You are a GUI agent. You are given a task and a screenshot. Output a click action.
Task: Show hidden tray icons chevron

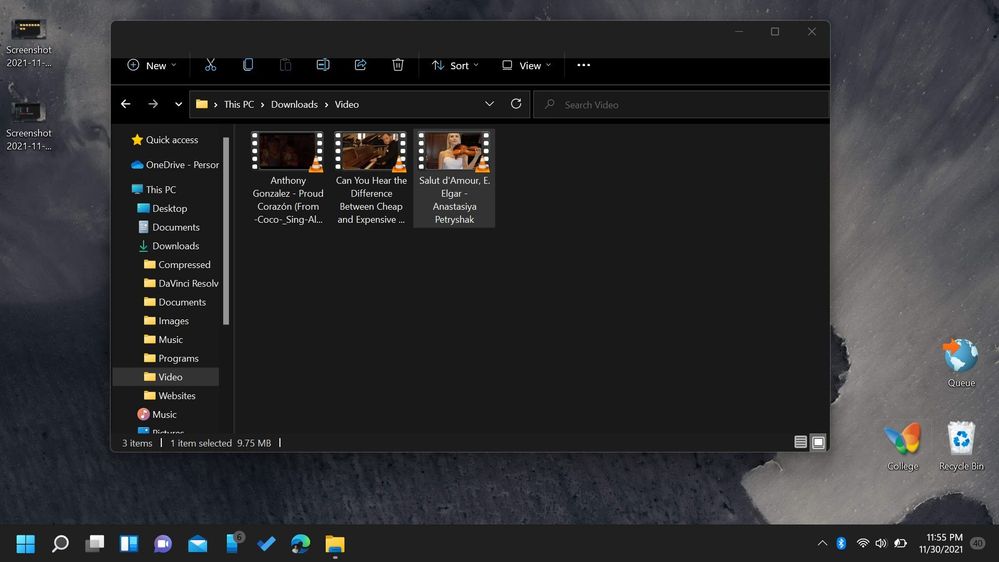coord(823,544)
